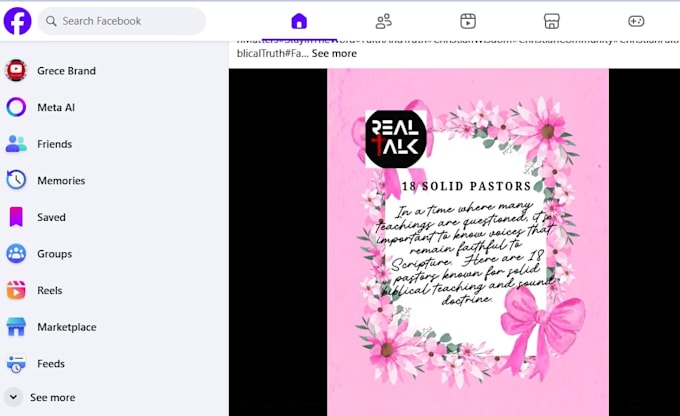680x416 pixels.
Task: Click the Meta AI ring icon
Action: coord(16,107)
